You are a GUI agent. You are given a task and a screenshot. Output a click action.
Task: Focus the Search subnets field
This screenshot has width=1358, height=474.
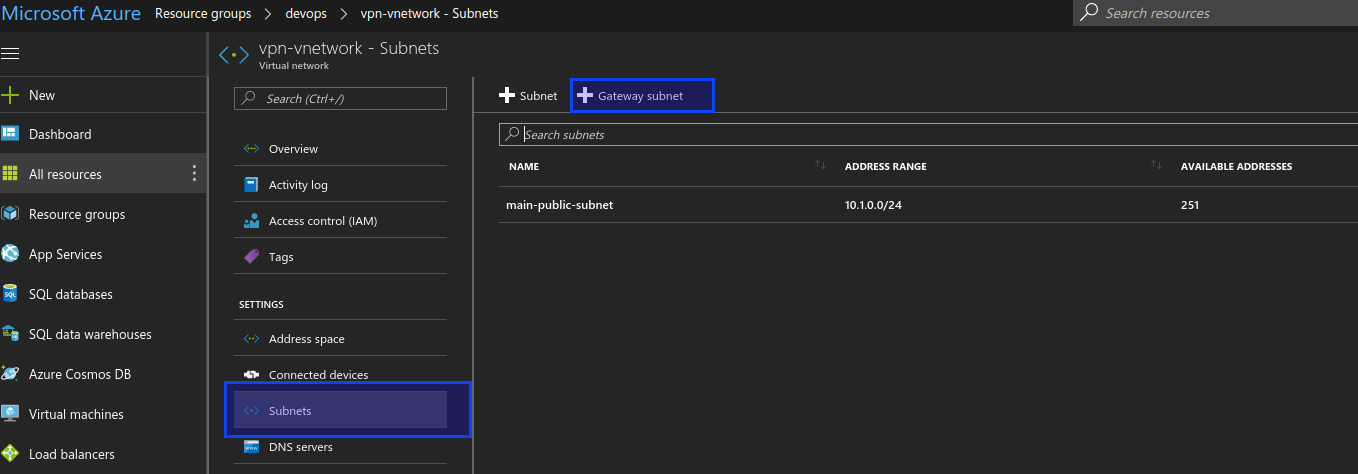(928, 134)
